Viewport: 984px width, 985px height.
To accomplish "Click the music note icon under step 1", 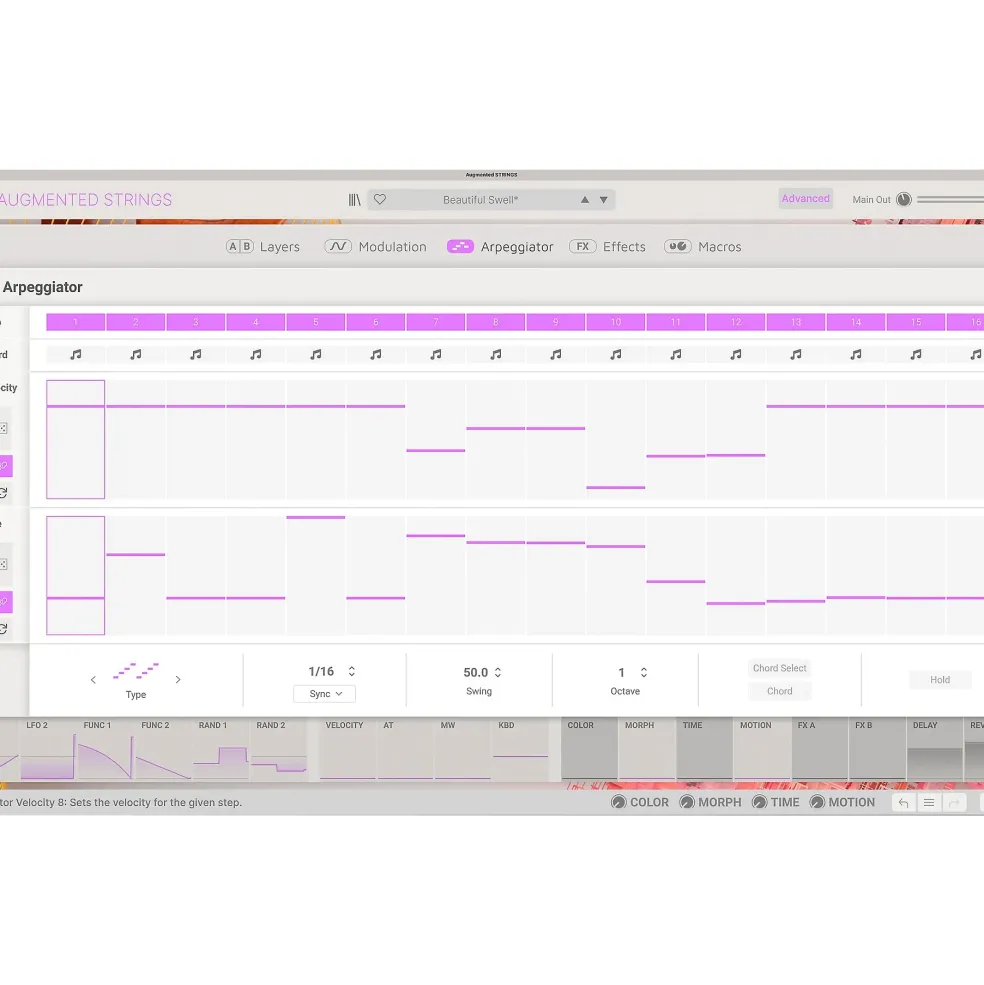I will [75, 354].
